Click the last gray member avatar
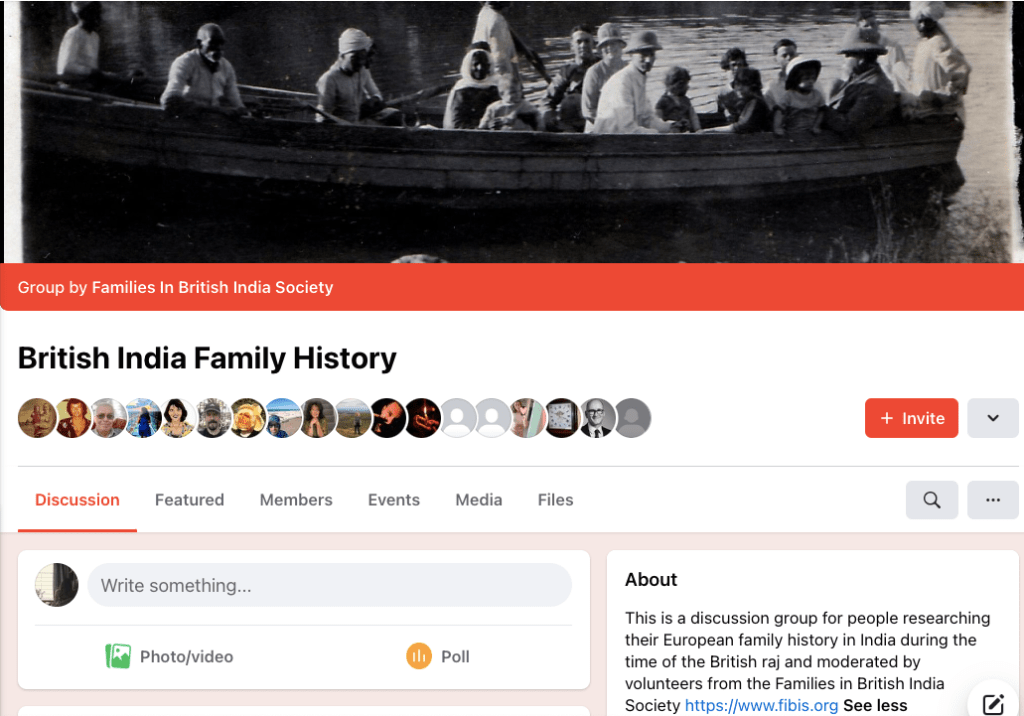This screenshot has height=716, width=1024. coord(632,418)
